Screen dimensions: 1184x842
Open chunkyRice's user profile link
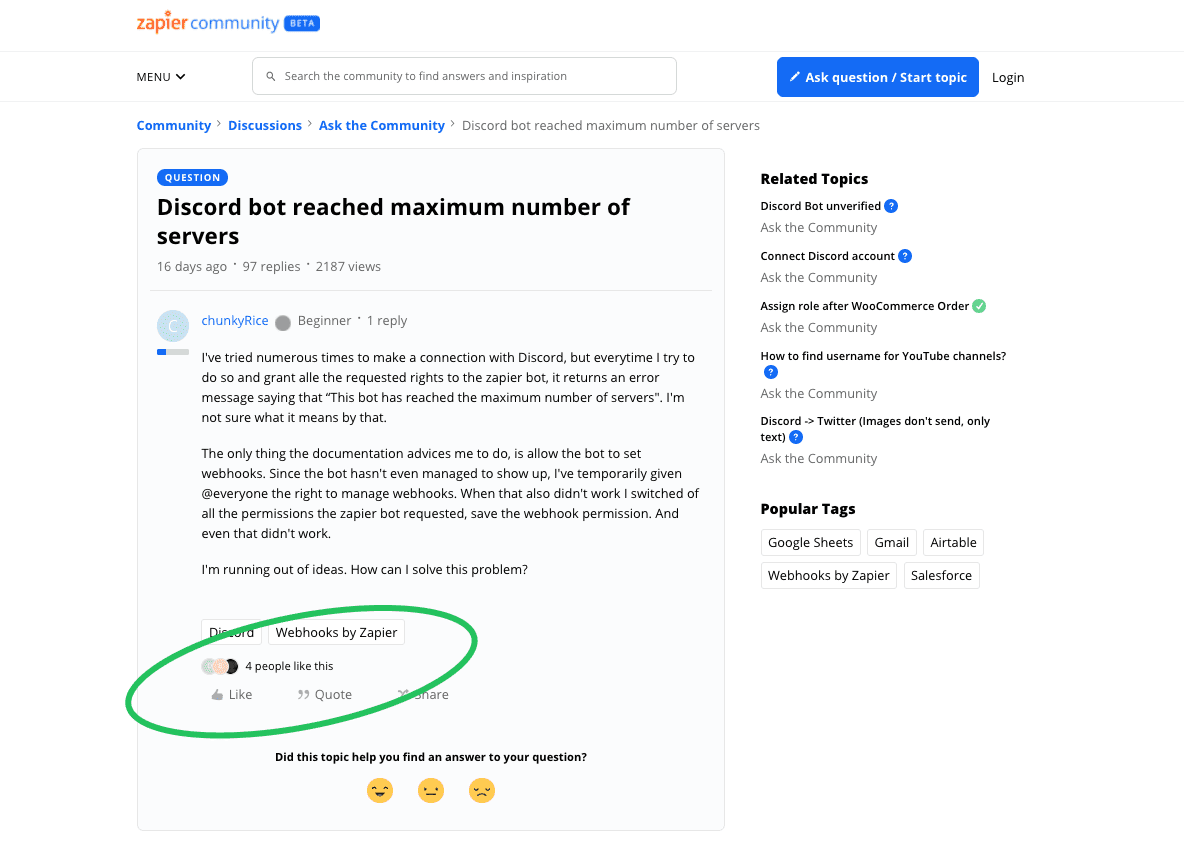pos(235,321)
